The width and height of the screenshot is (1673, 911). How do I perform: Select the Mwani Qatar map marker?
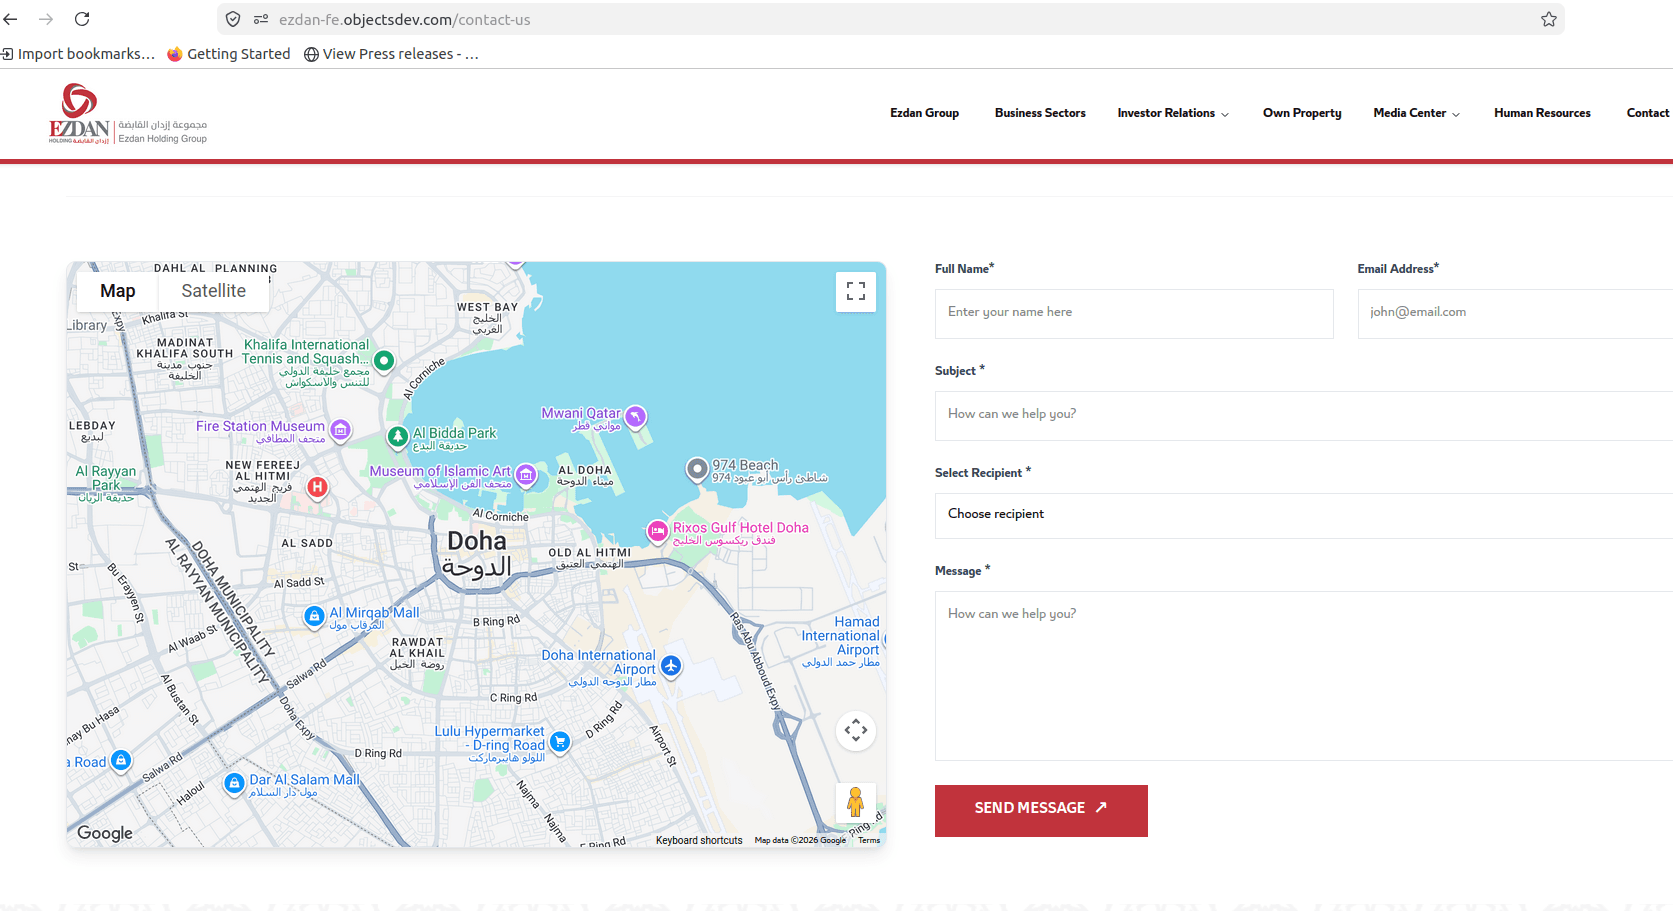[636, 416]
